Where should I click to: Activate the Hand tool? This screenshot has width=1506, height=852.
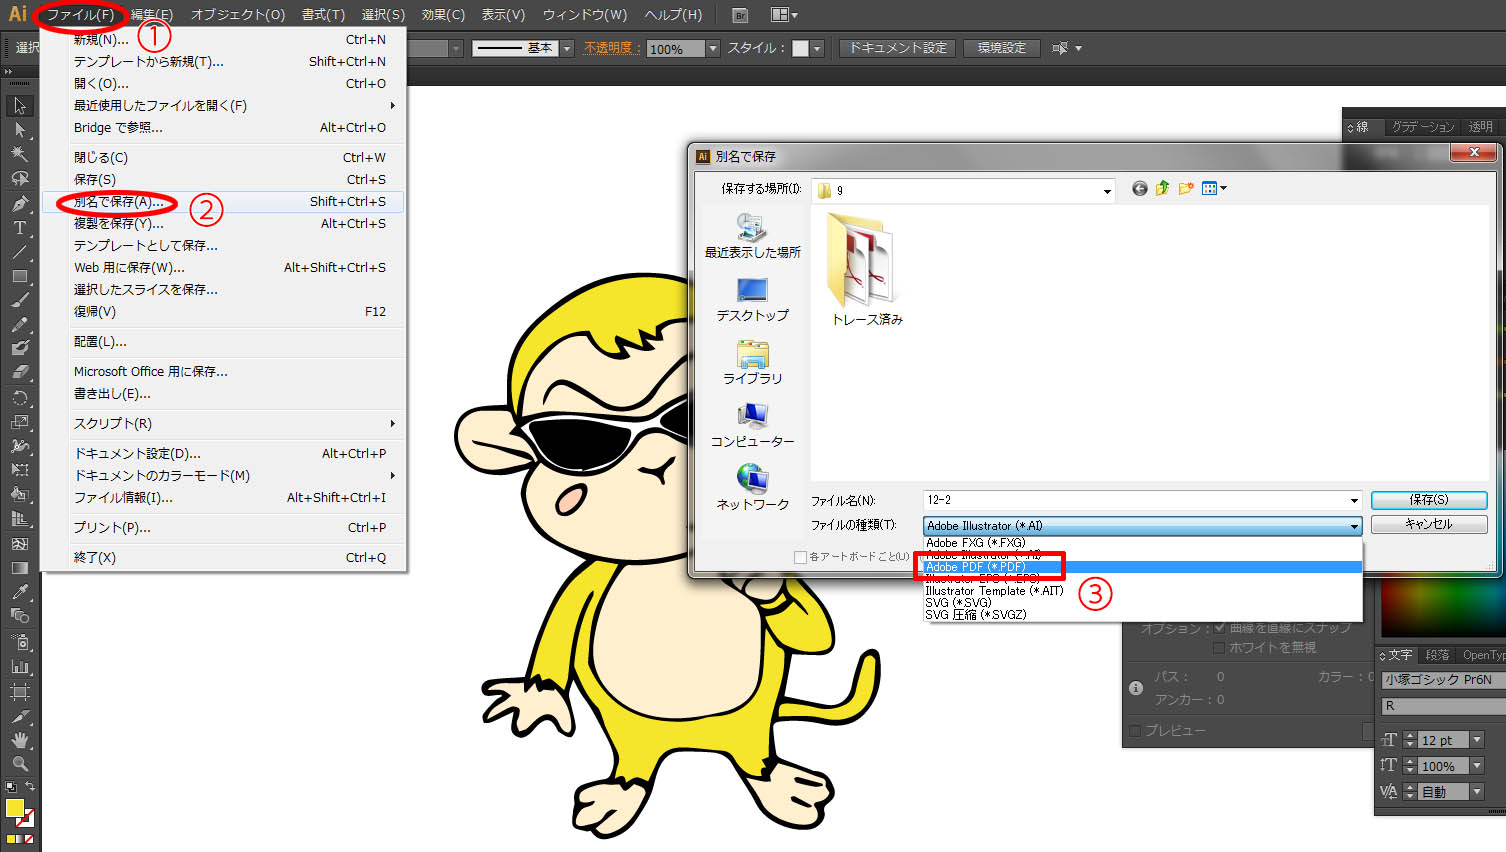tap(20, 740)
